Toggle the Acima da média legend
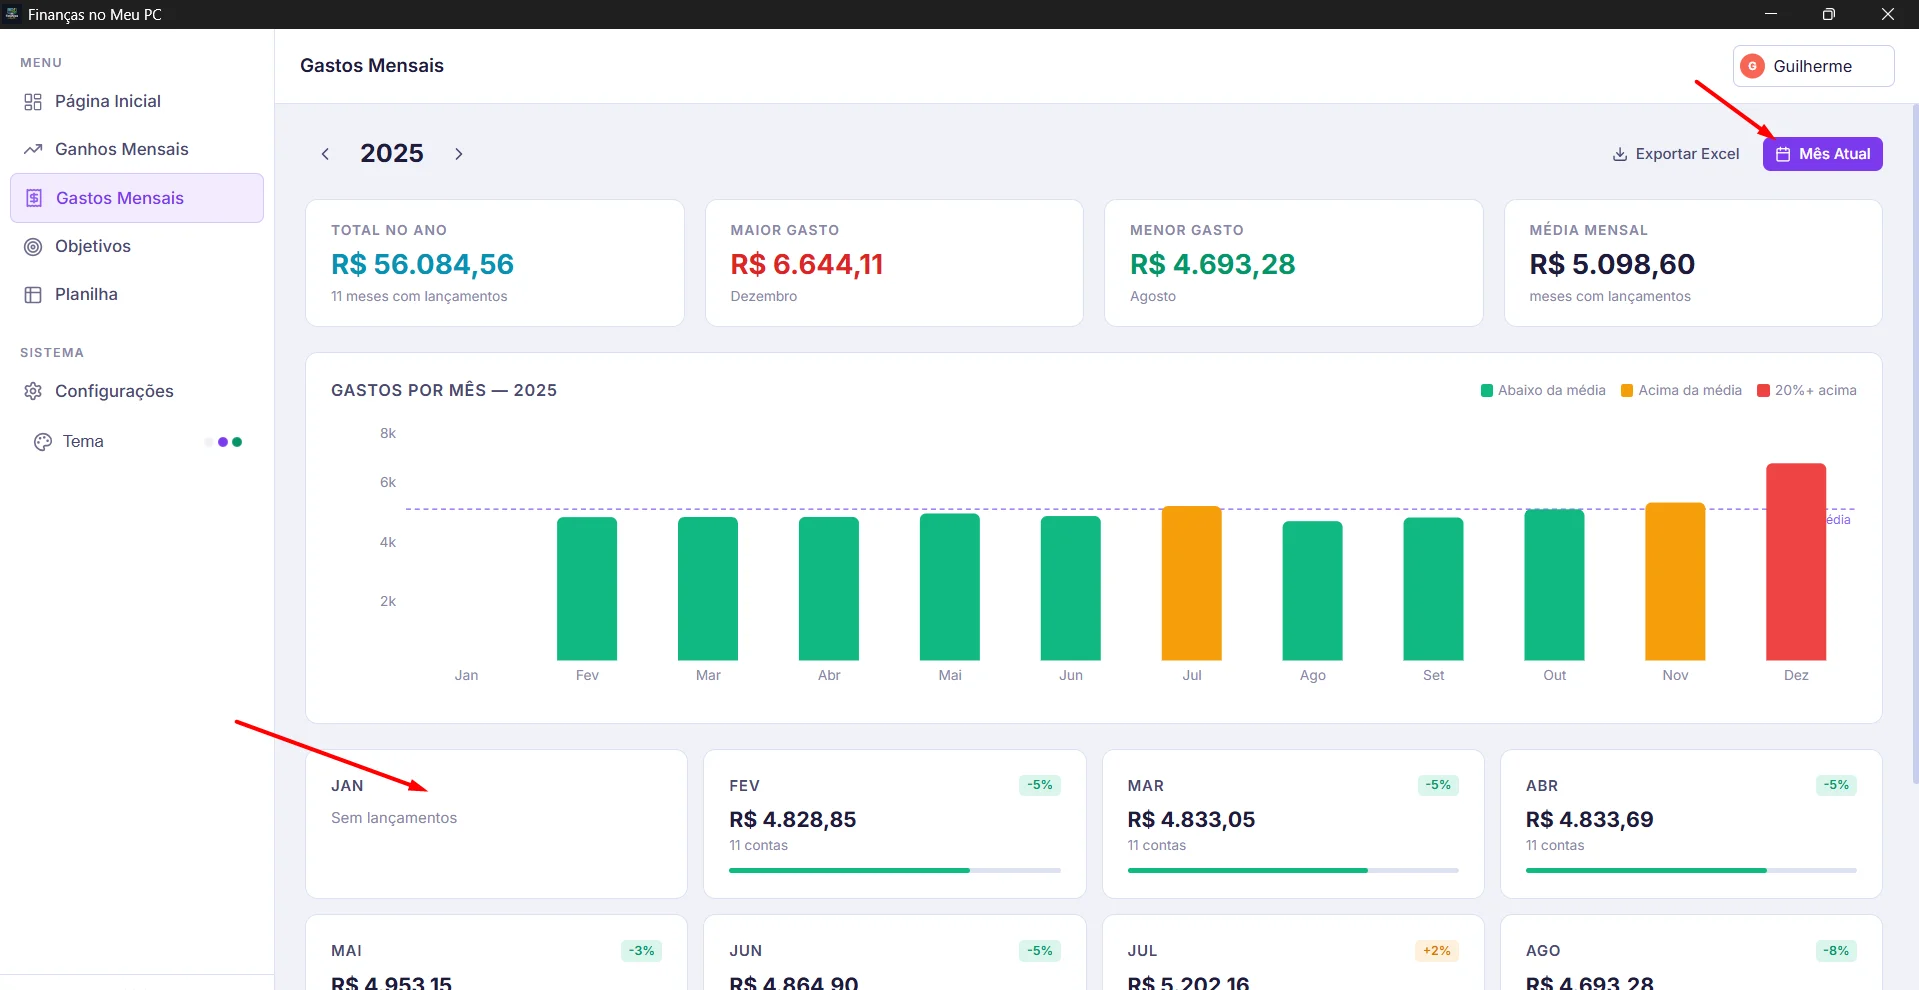1919x990 pixels. tap(1681, 391)
